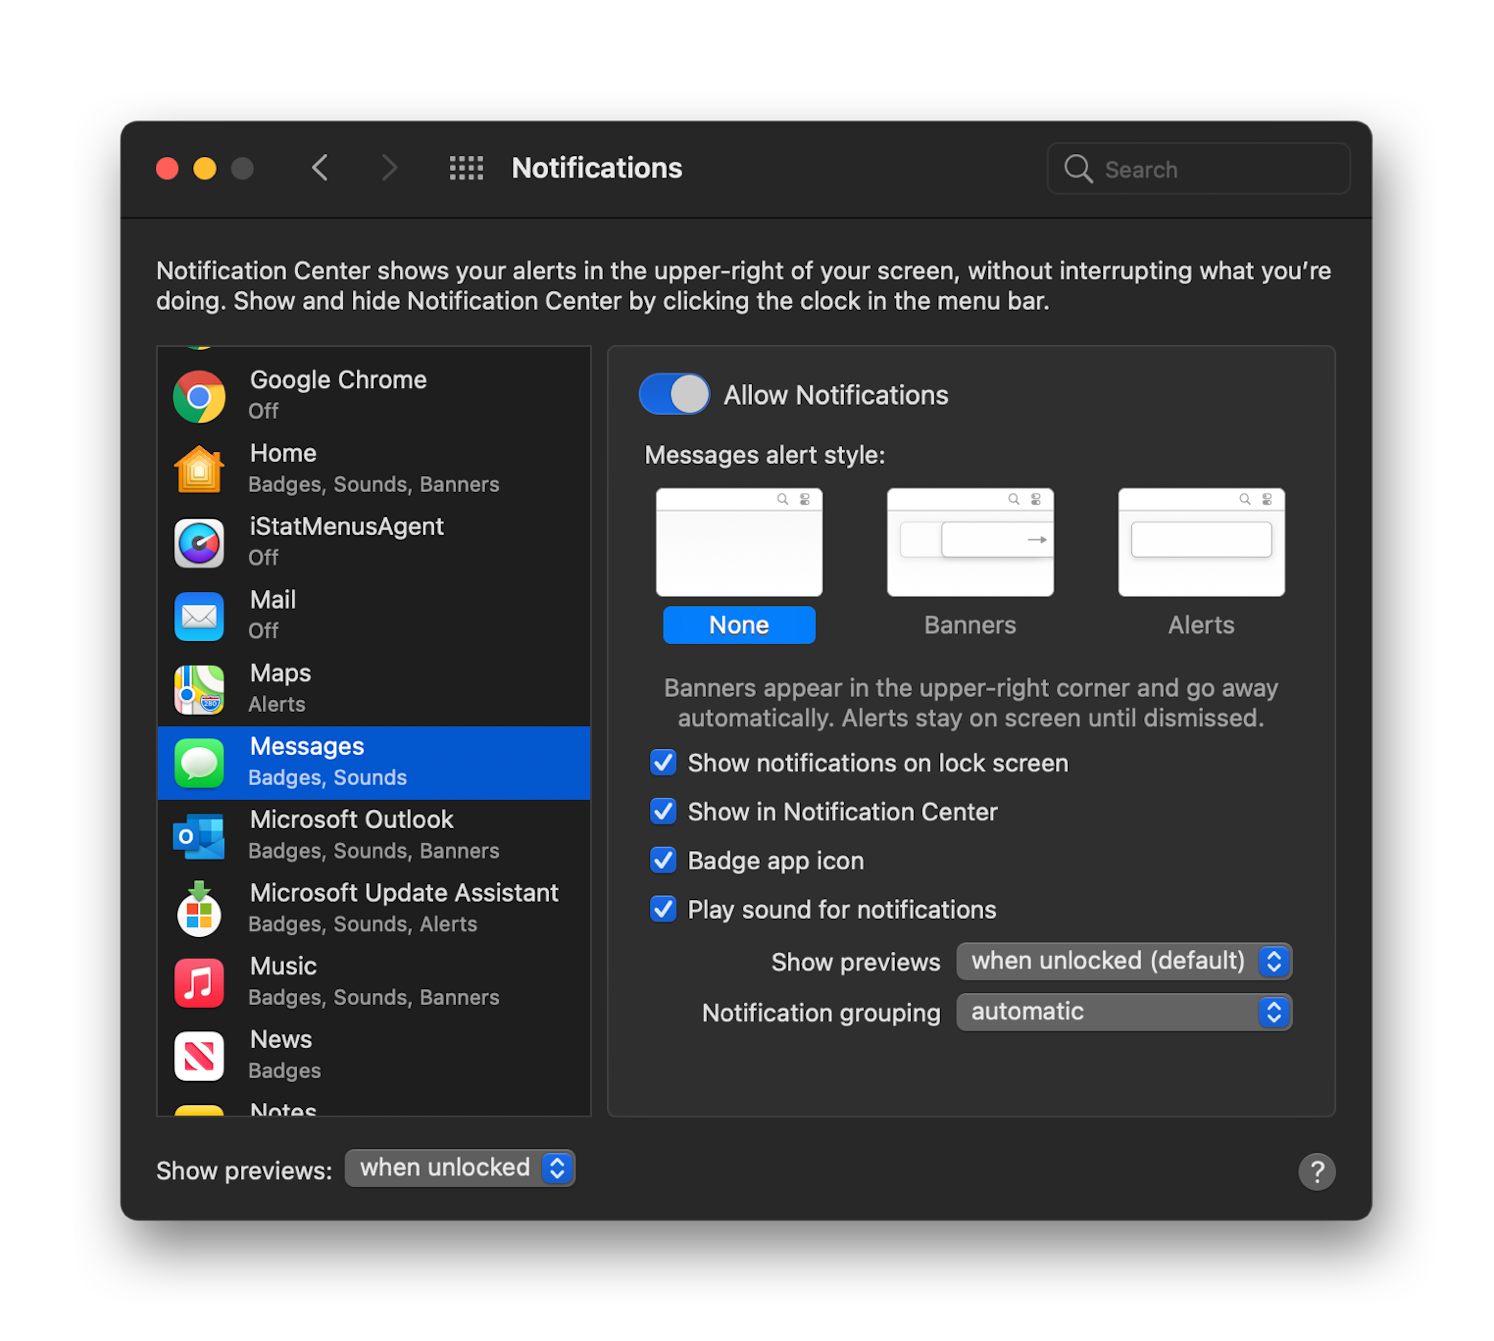The image size is (1494, 1341).
Task: Open Notification grouping dropdown set to automatic
Action: click(1124, 1012)
